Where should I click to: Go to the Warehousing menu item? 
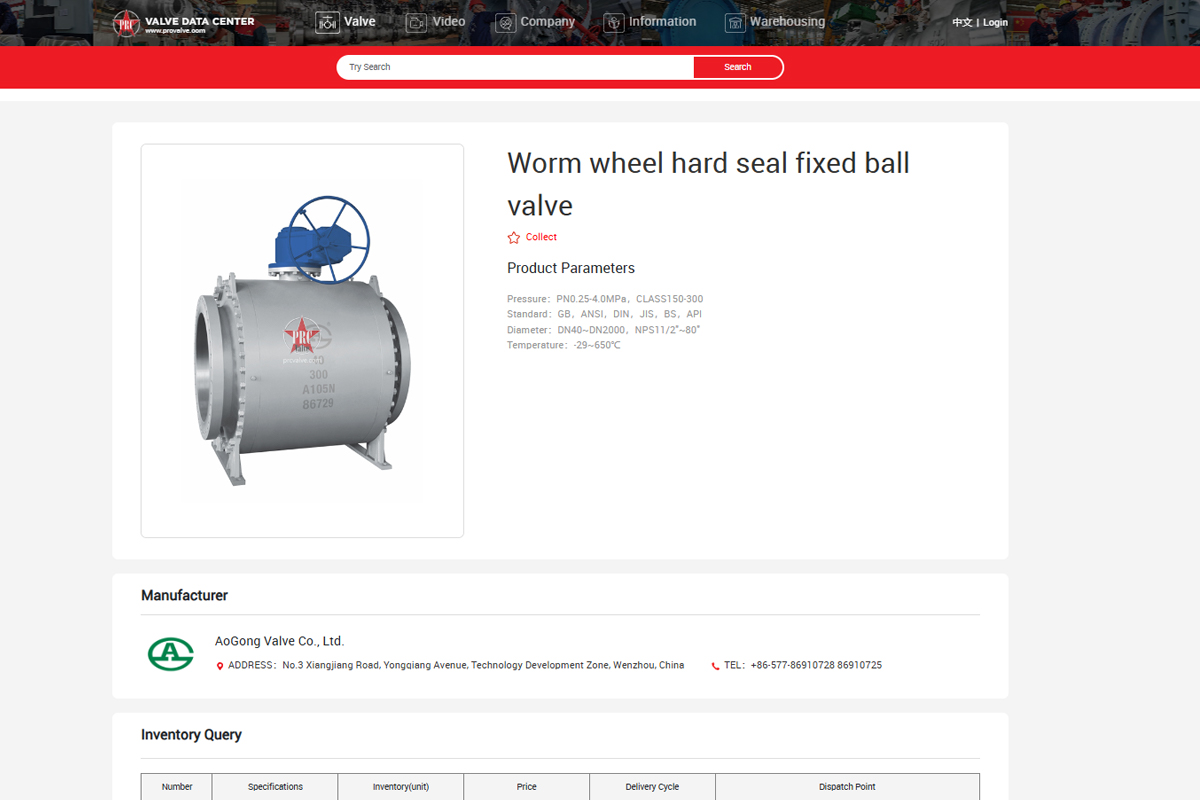point(787,21)
